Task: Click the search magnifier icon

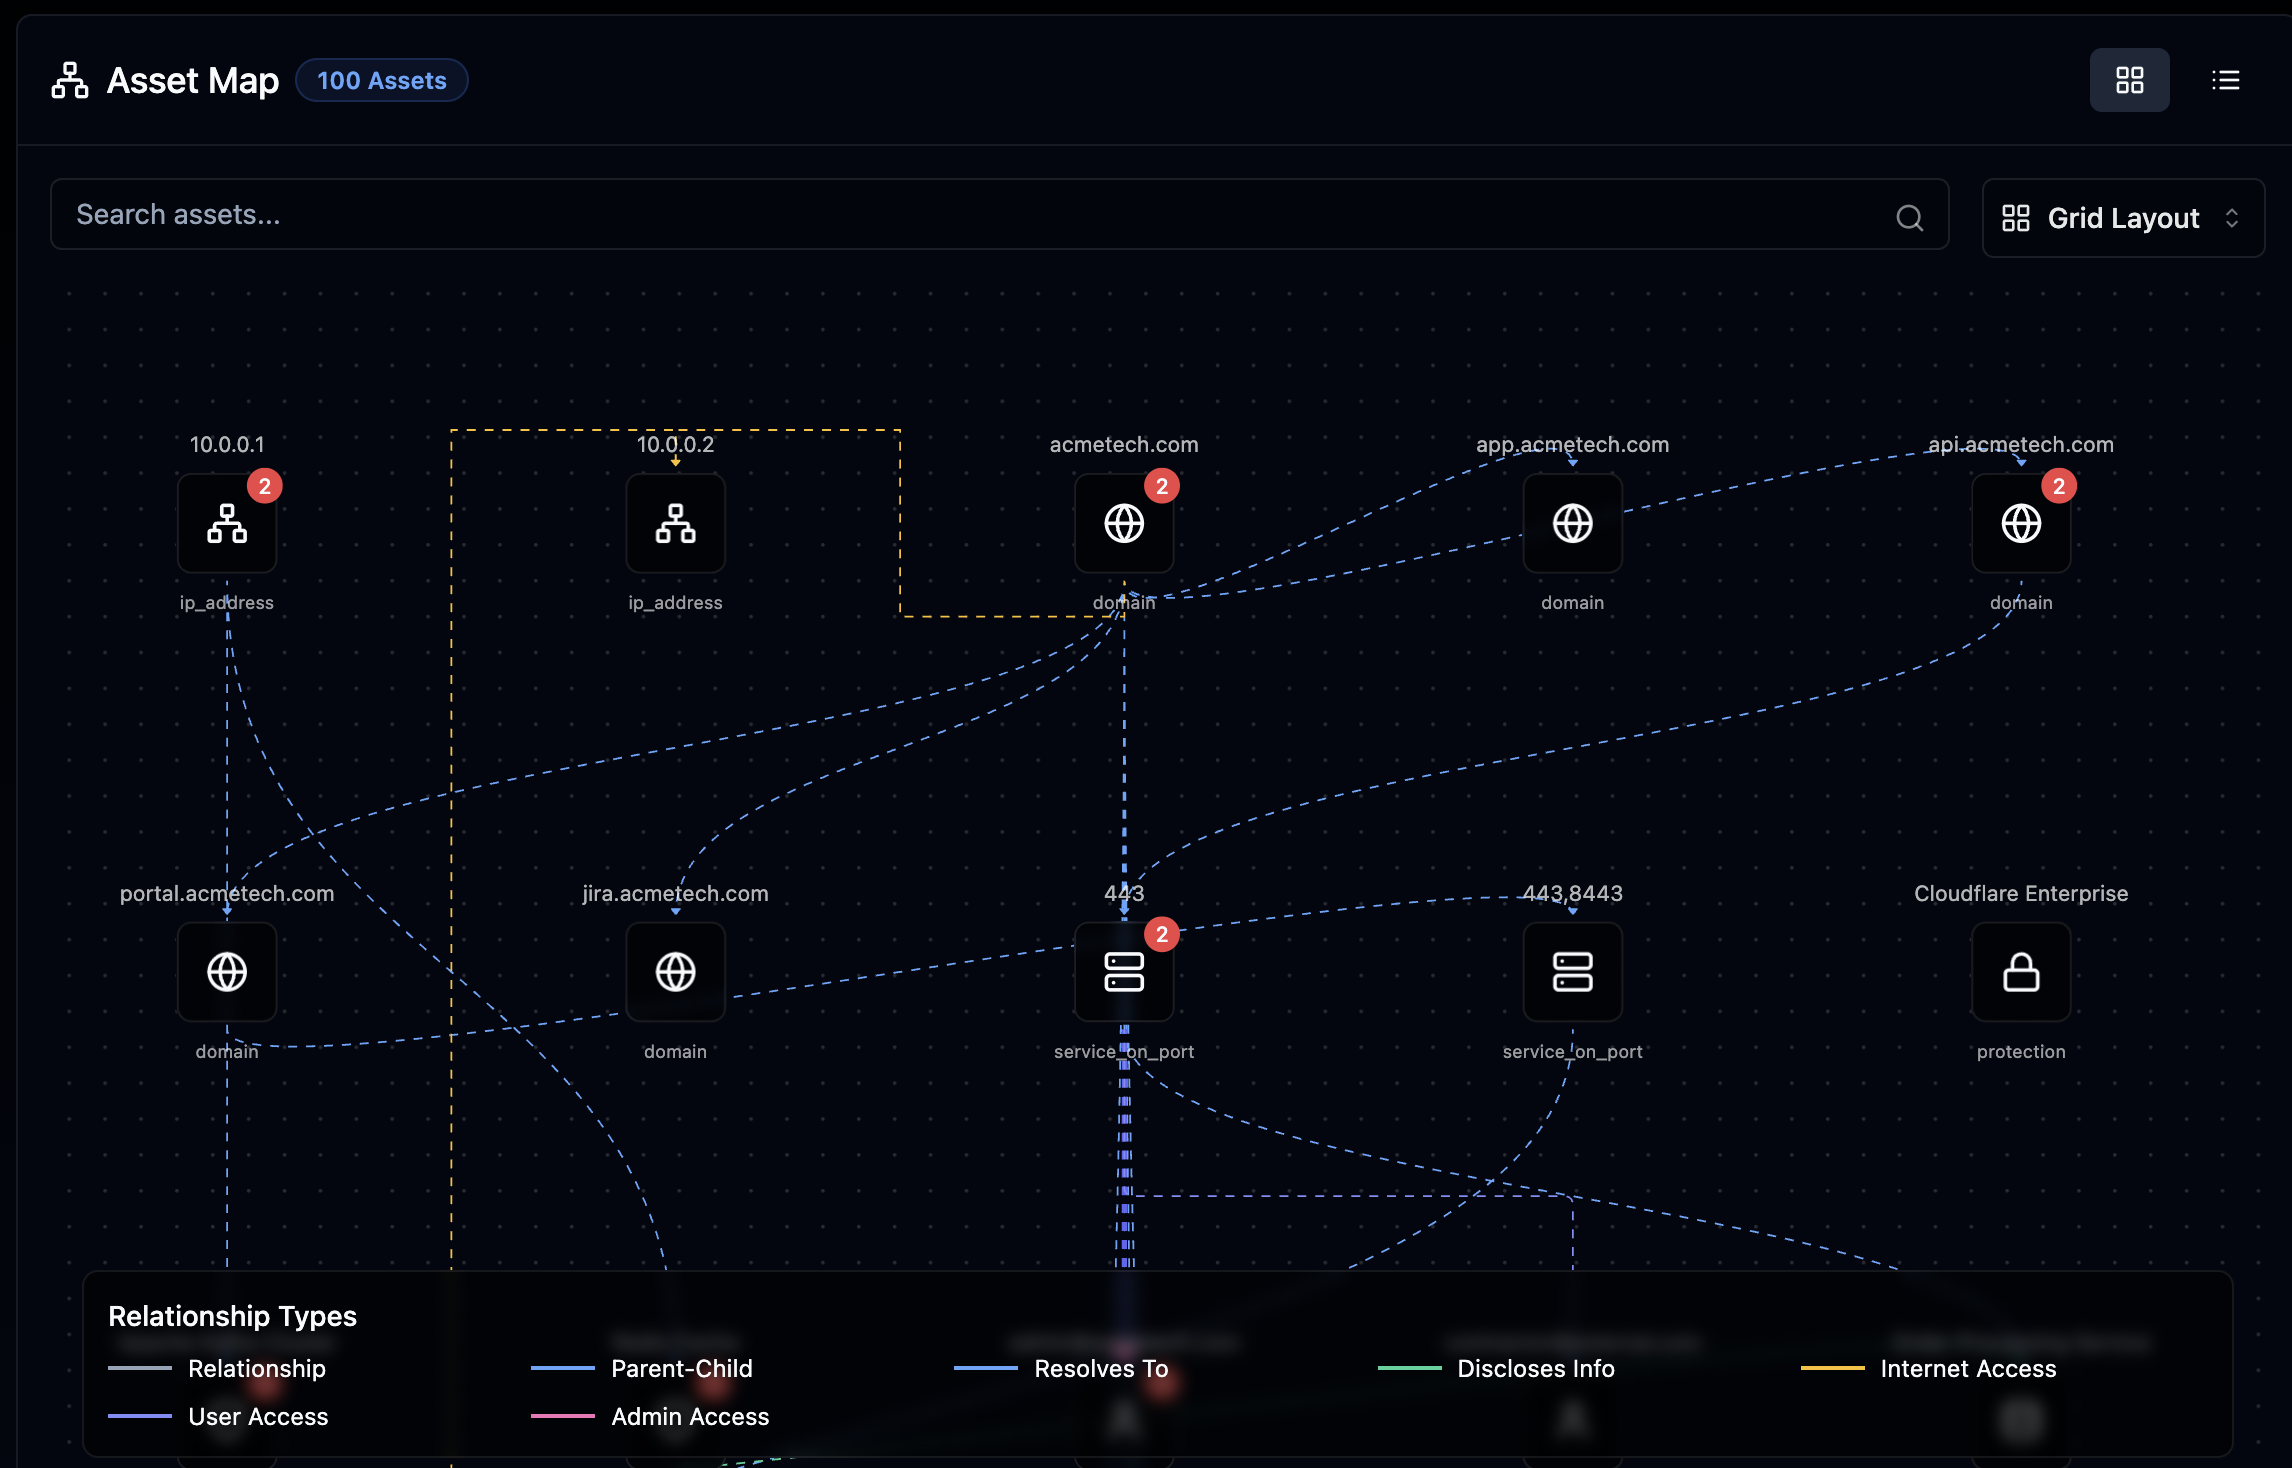Action: [x=1910, y=215]
